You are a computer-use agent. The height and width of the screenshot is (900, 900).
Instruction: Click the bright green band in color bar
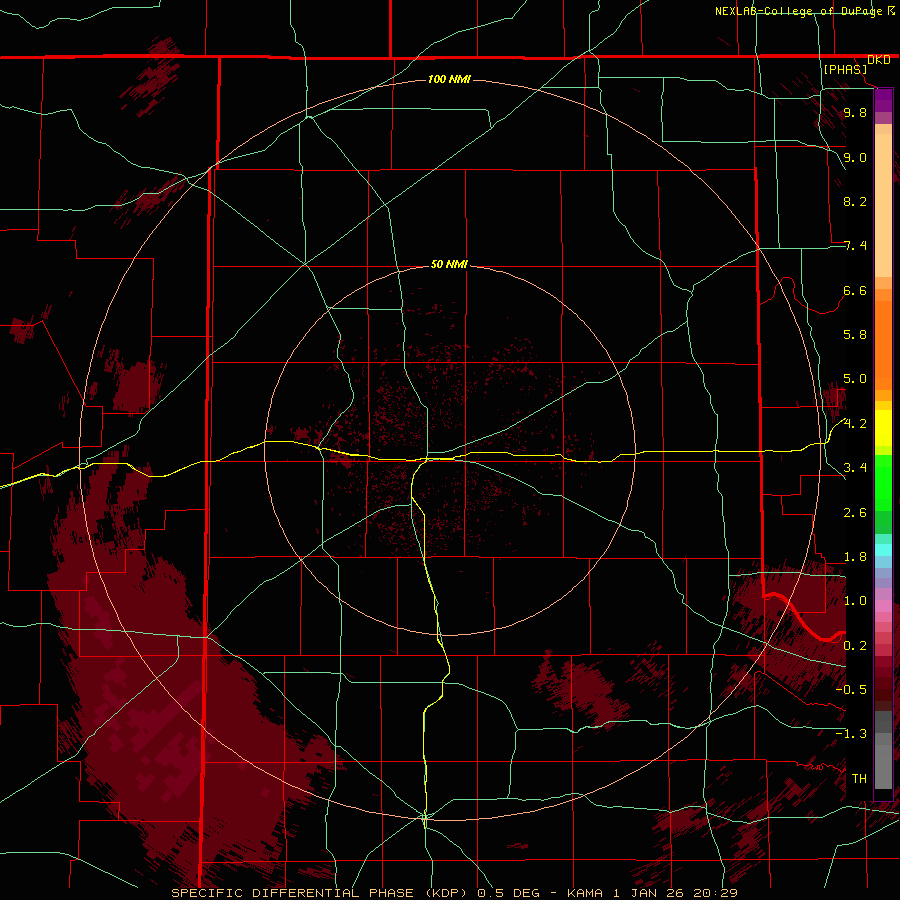click(x=883, y=481)
